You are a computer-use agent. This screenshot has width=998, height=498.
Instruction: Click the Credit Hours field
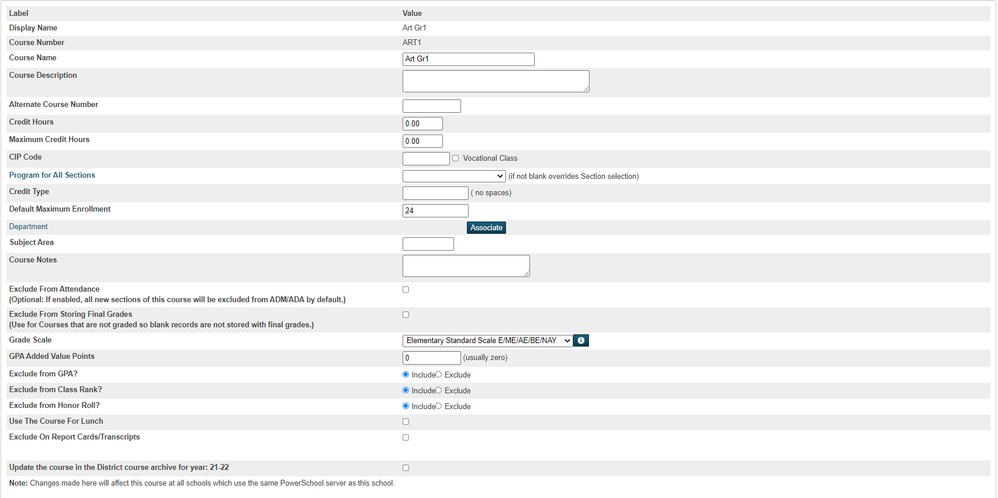[x=422, y=124]
